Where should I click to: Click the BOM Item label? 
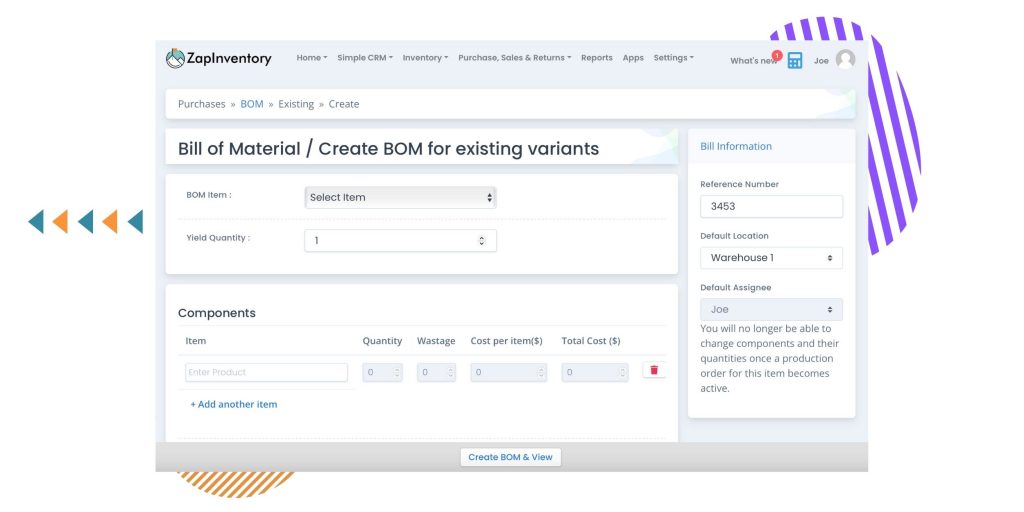pyautogui.click(x=208, y=195)
